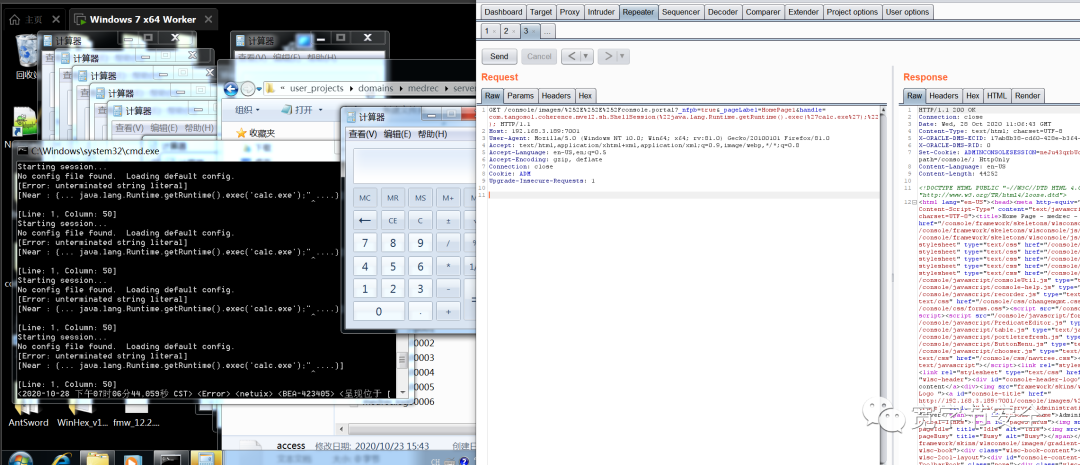Go to previous request history arrow
The width and height of the screenshot is (1080, 465).
(571, 56)
